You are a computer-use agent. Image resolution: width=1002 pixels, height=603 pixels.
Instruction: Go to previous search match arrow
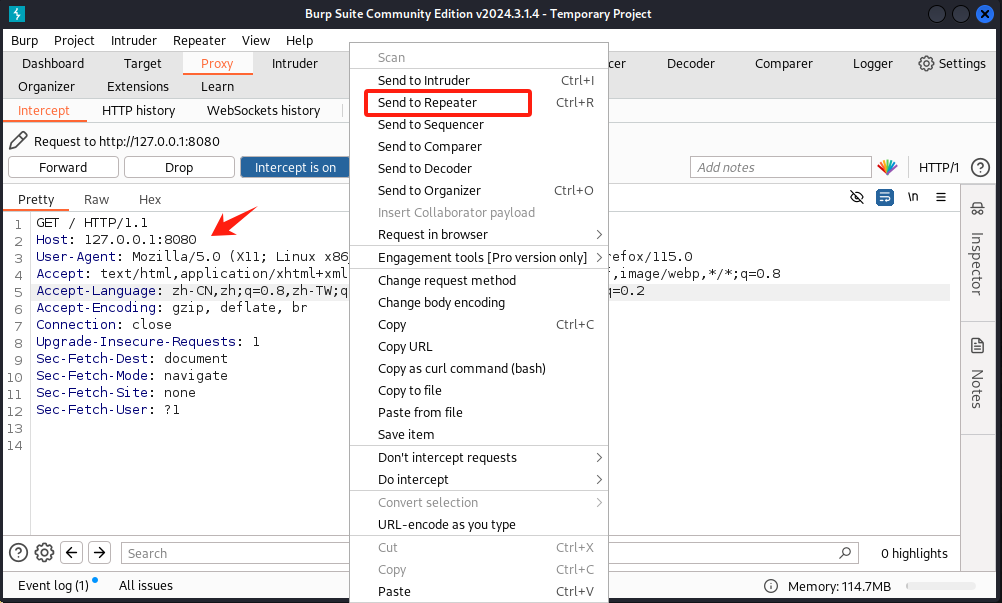coord(72,553)
